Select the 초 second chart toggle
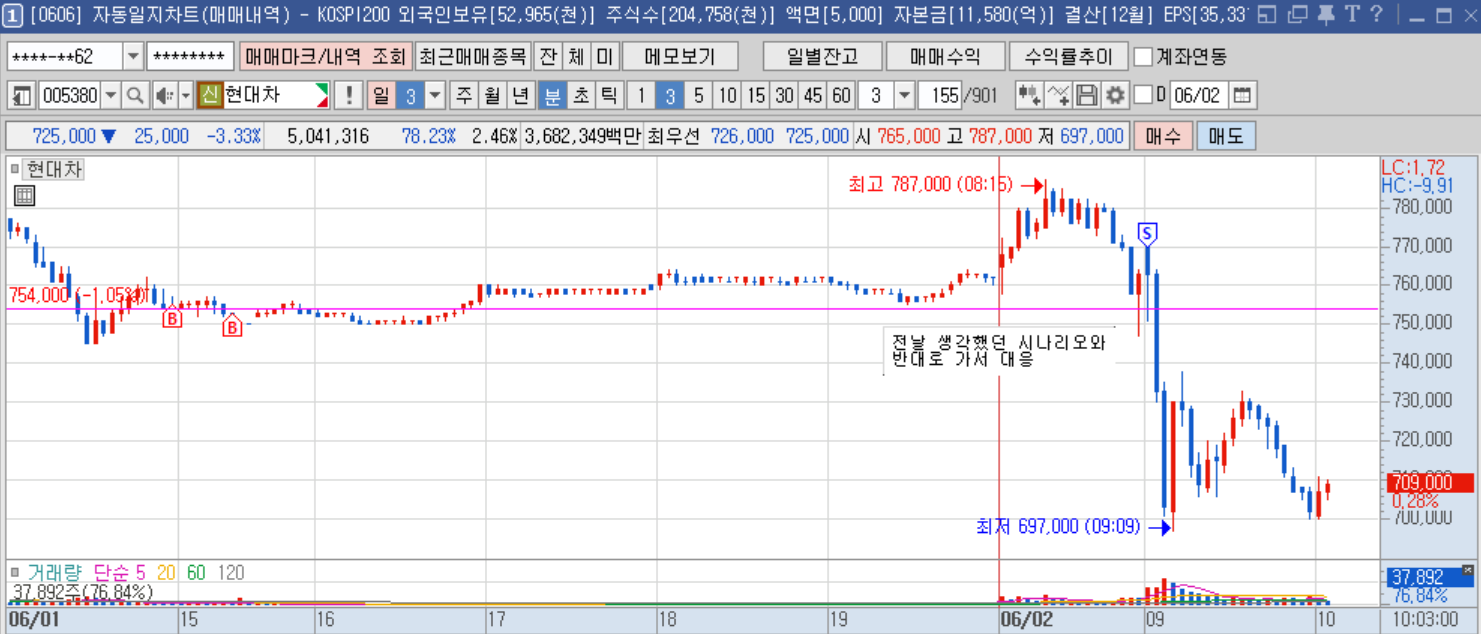The image size is (1481, 634). [580, 96]
